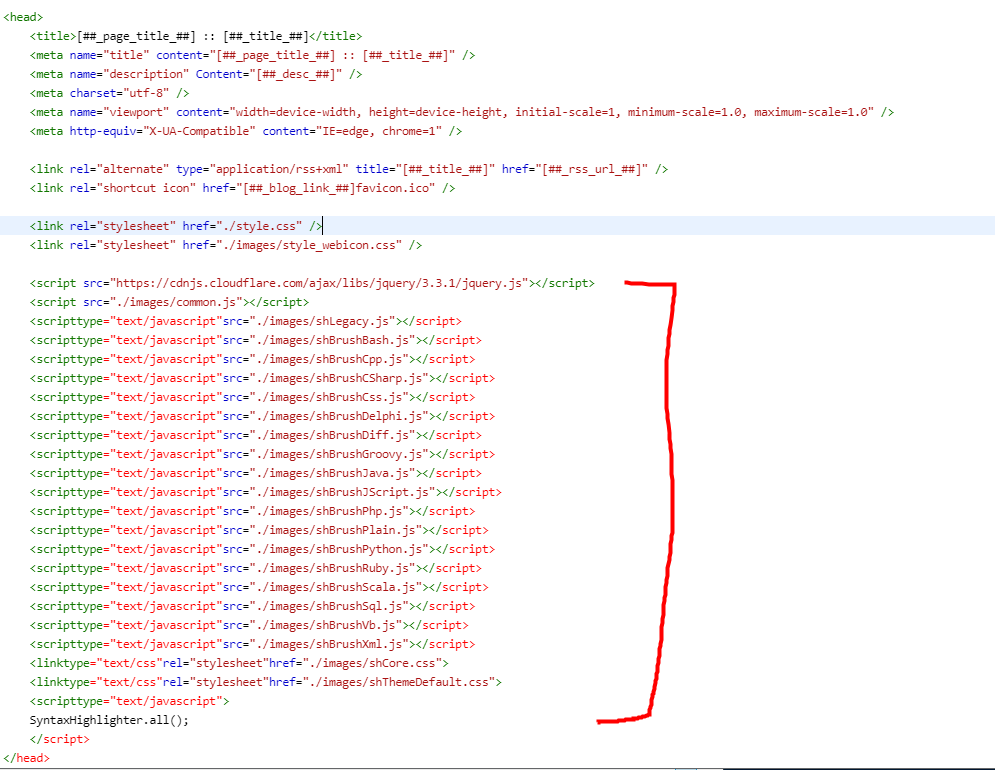Click the jquery.js cloudflare script line
This screenshot has width=995, height=770.
pyautogui.click(x=312, y=283)
